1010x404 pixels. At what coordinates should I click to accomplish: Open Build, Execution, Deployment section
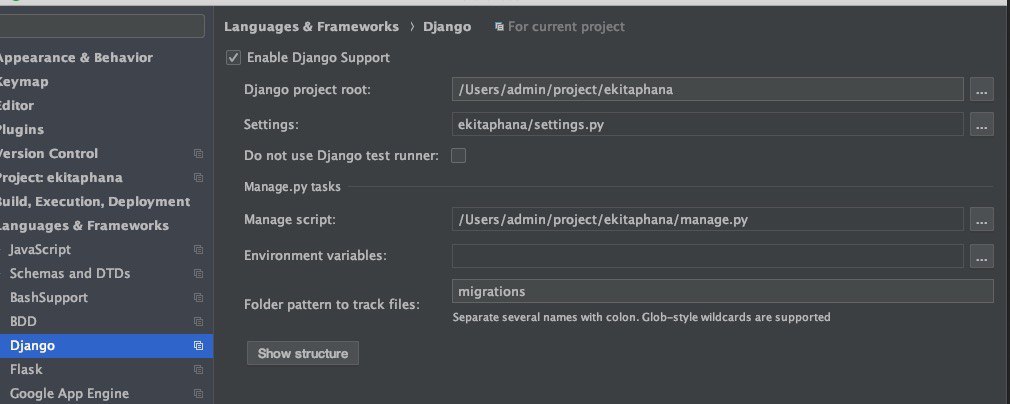pos(94,202)
